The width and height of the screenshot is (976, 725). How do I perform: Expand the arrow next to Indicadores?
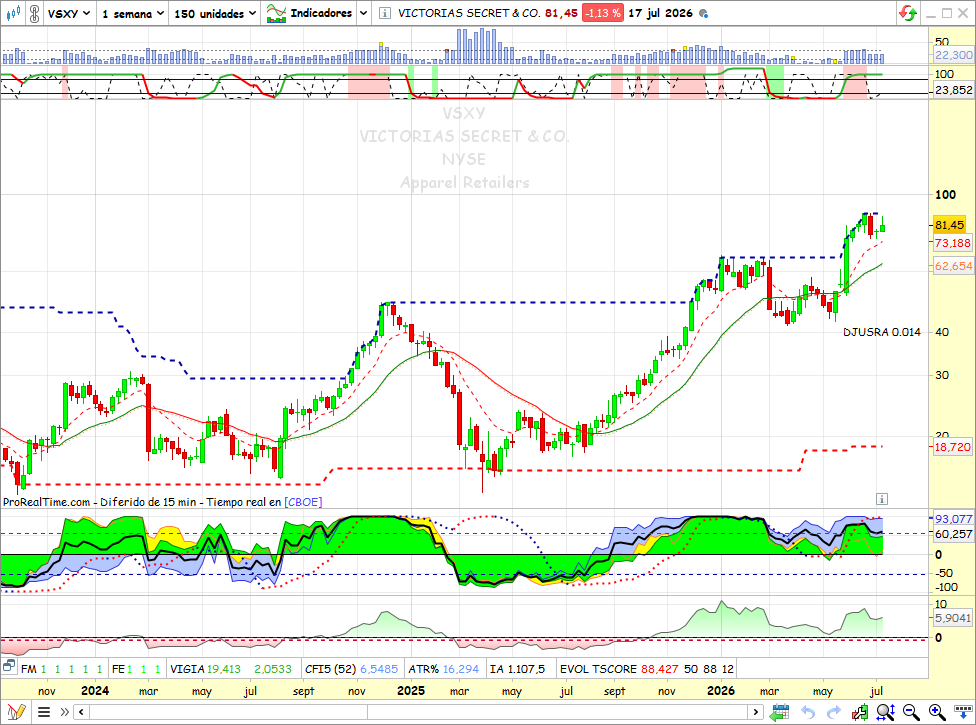[x=364, y=13]
